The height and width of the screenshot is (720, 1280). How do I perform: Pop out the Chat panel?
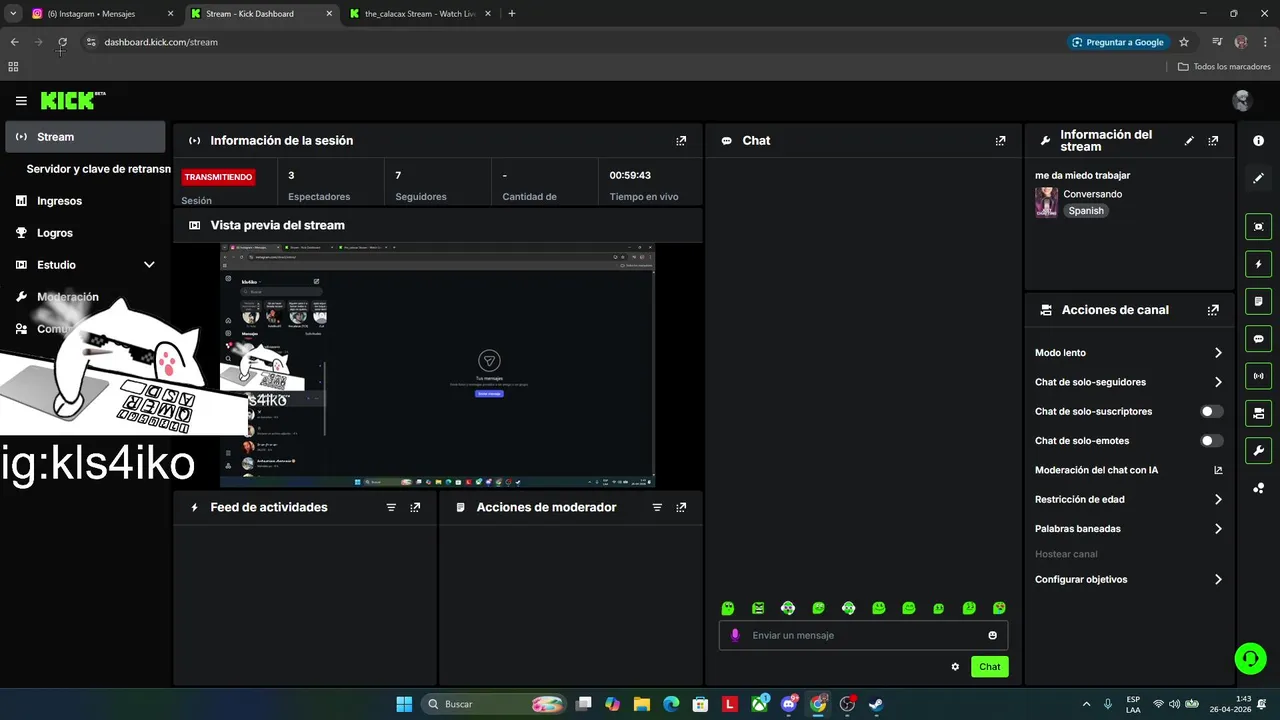click(1000, 141)
